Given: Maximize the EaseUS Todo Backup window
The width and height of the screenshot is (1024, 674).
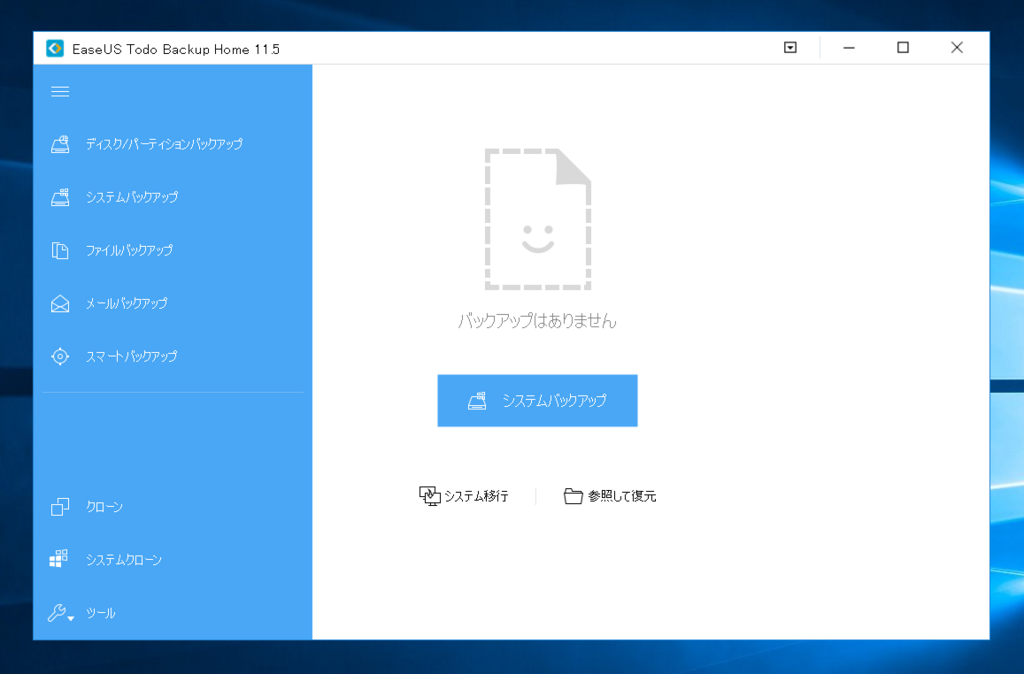Looking at the screenshot, I should click(x=903, y=48).
